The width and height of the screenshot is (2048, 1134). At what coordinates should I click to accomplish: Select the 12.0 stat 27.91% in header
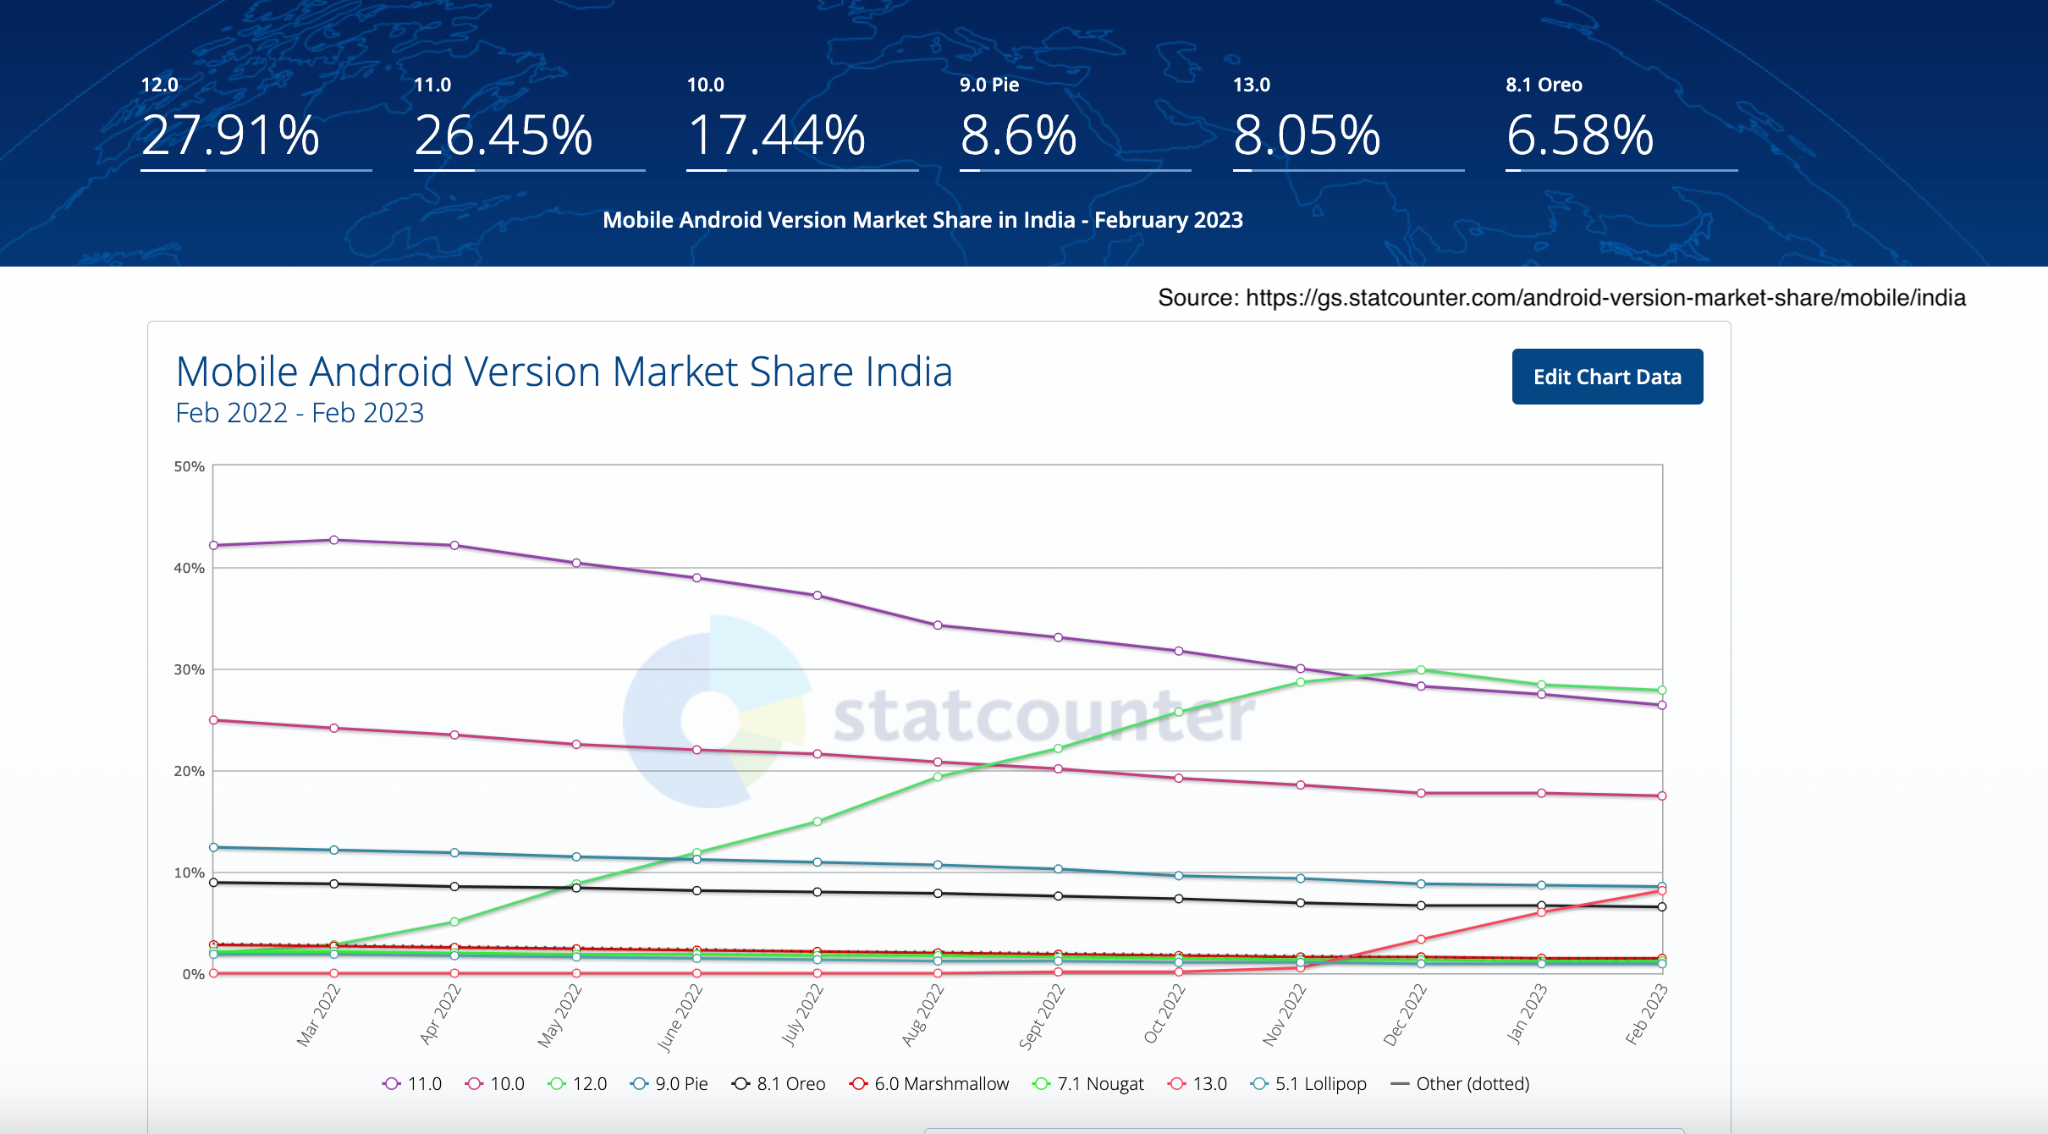tap(231, 135)
